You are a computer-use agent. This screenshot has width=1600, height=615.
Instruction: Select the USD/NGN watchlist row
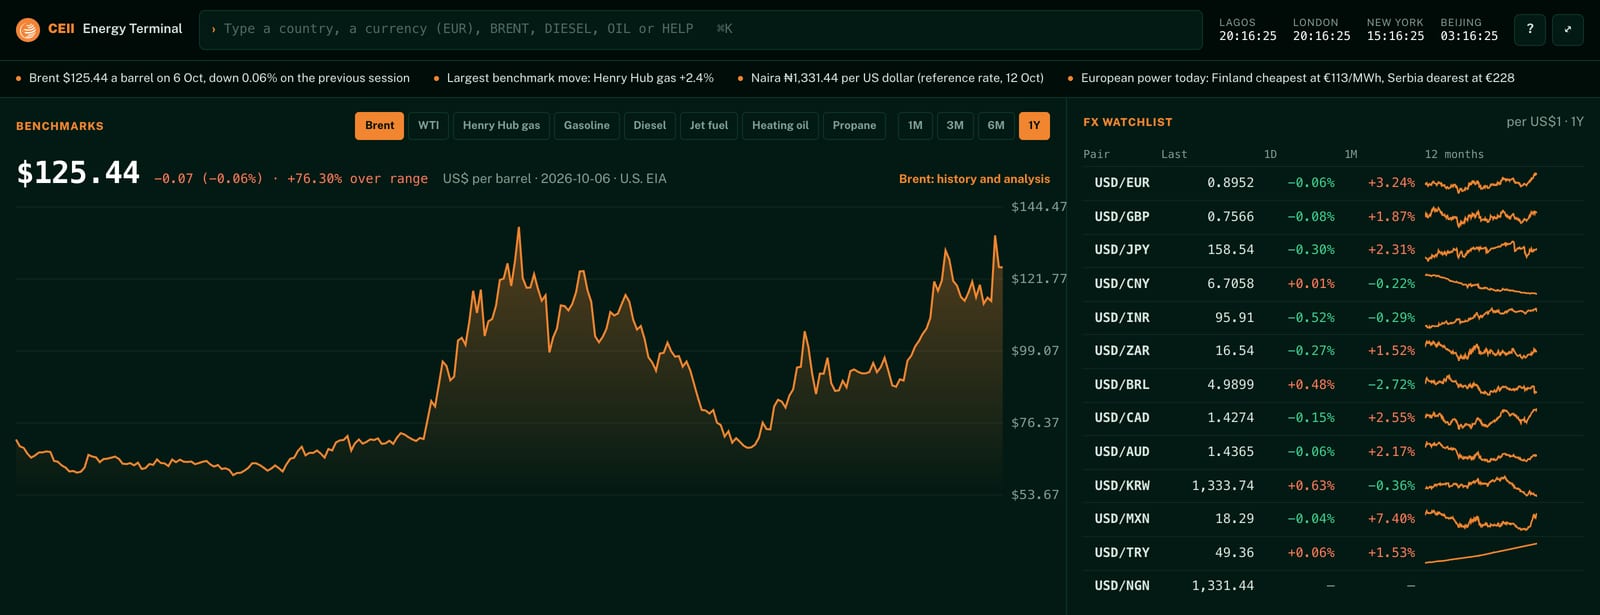point(1333,586)
